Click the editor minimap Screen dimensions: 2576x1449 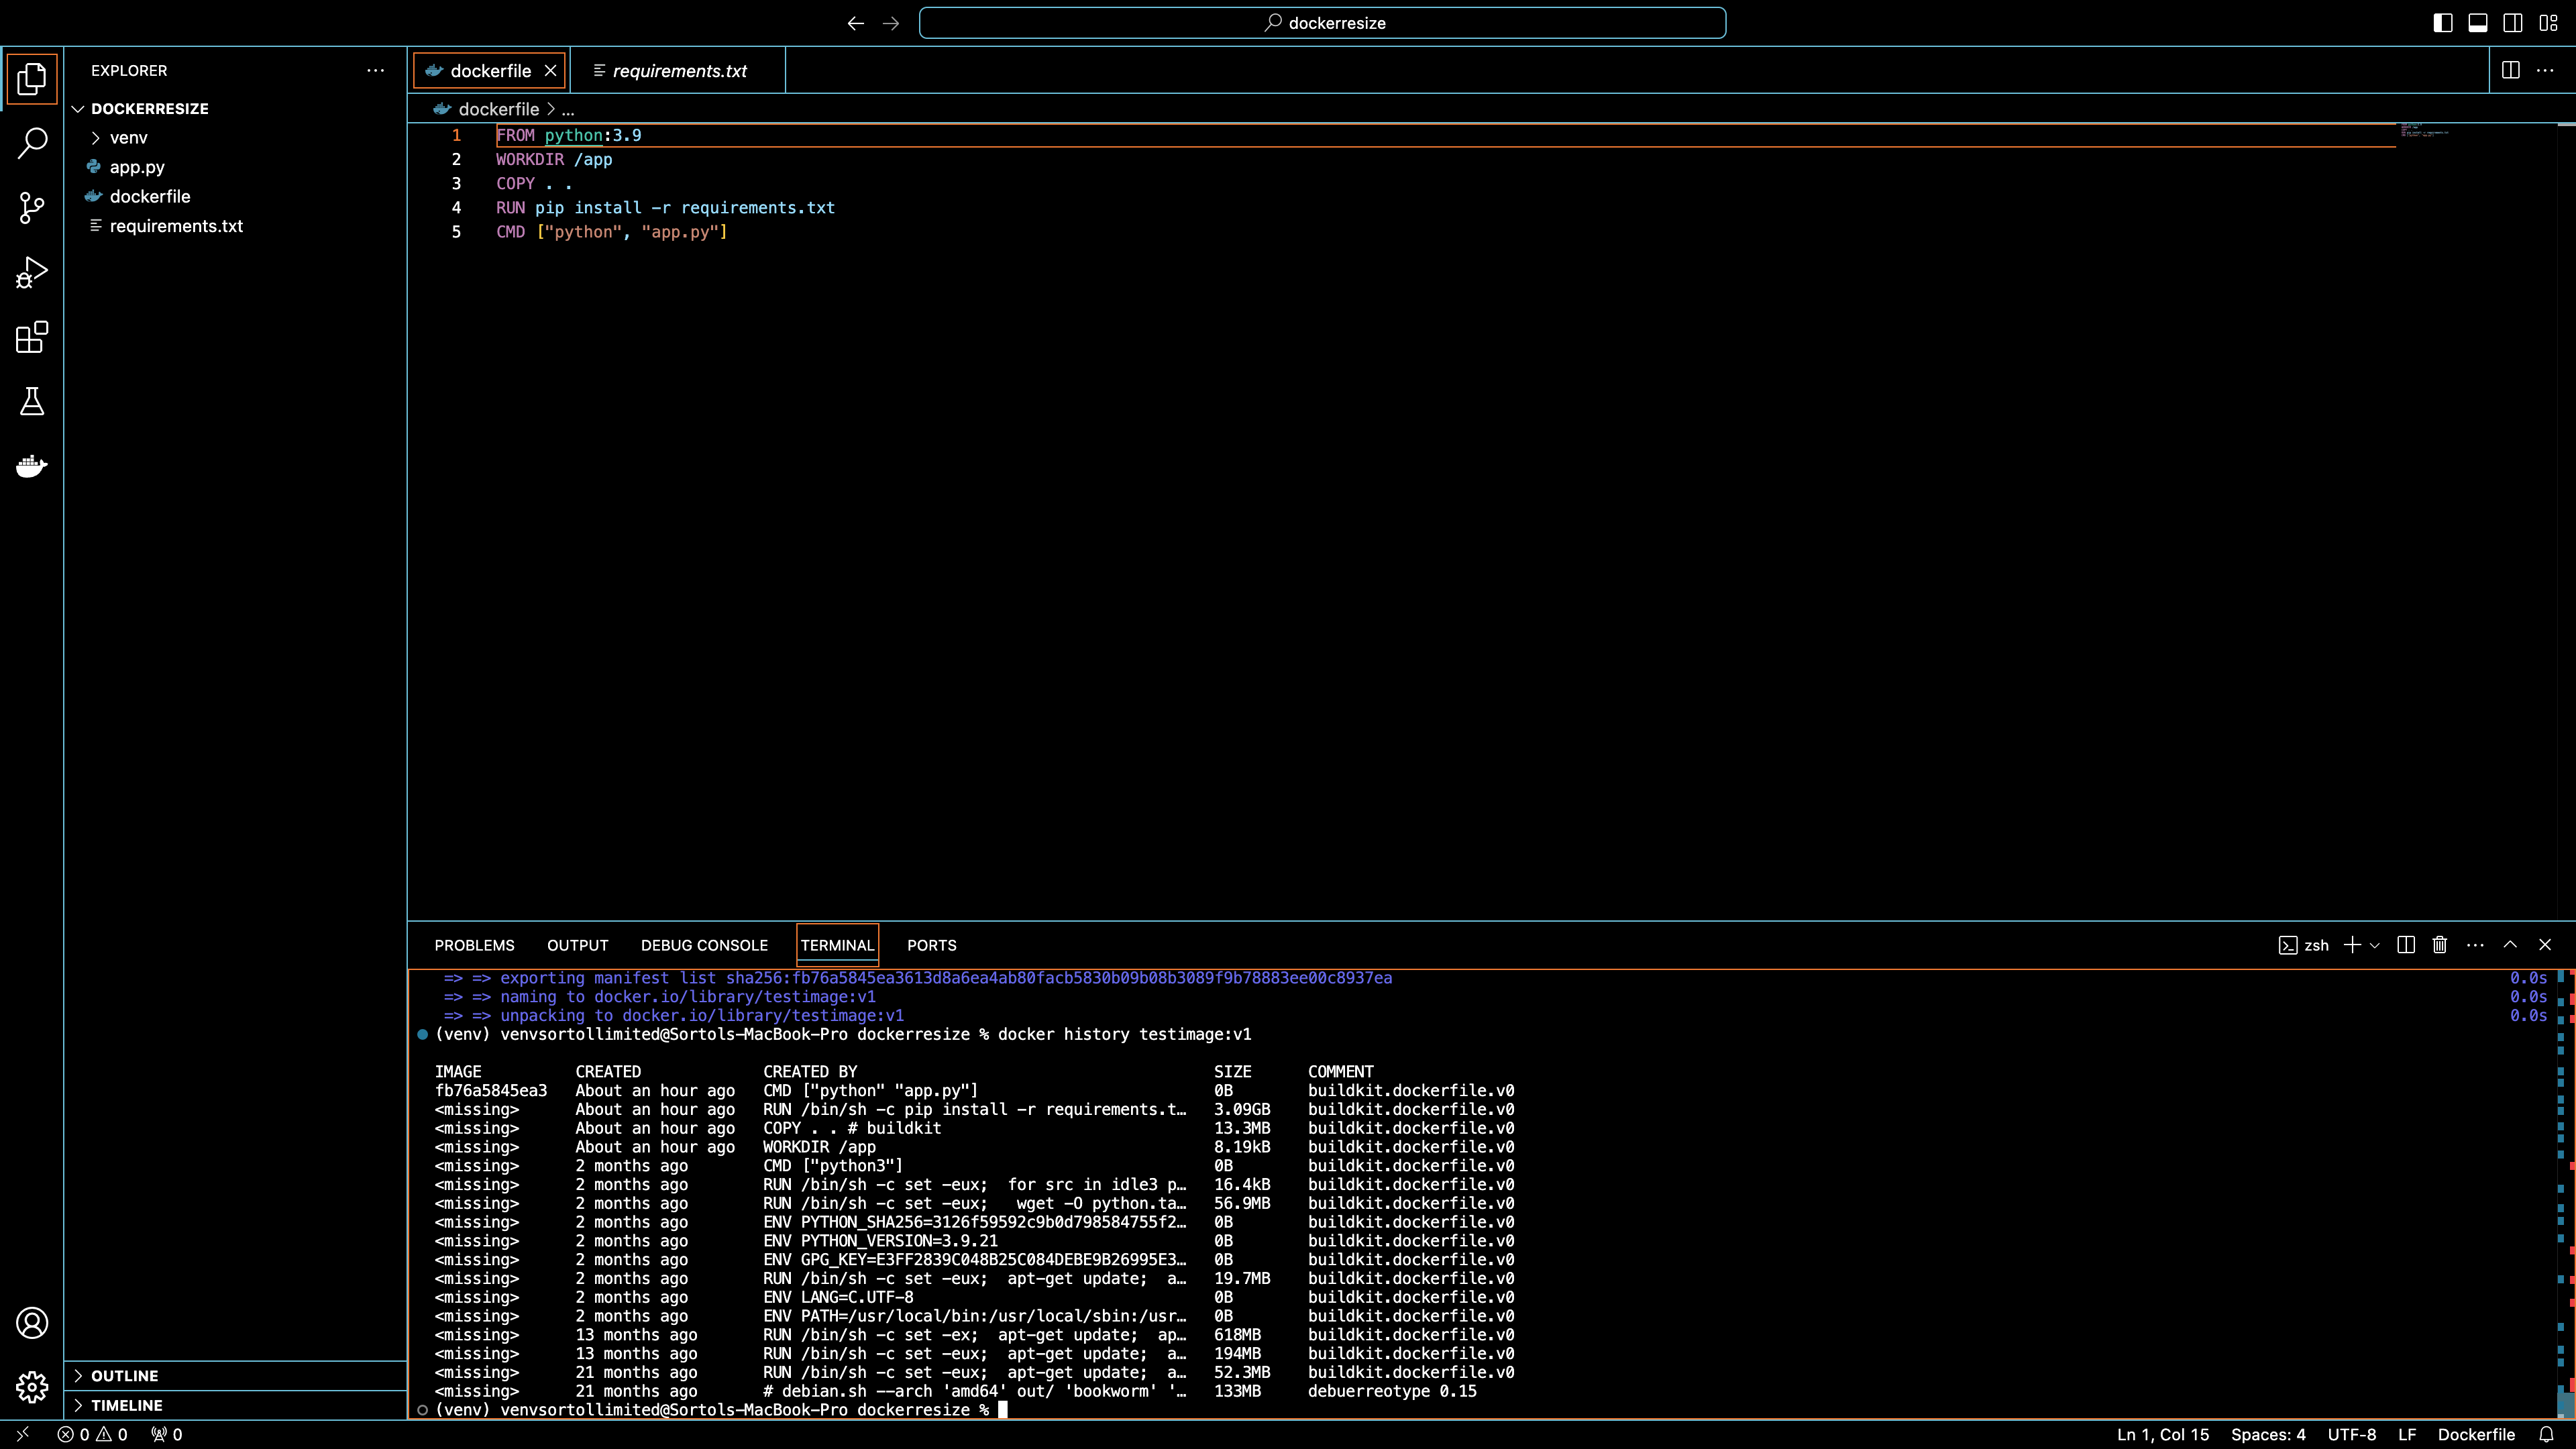click(2425, 130)
